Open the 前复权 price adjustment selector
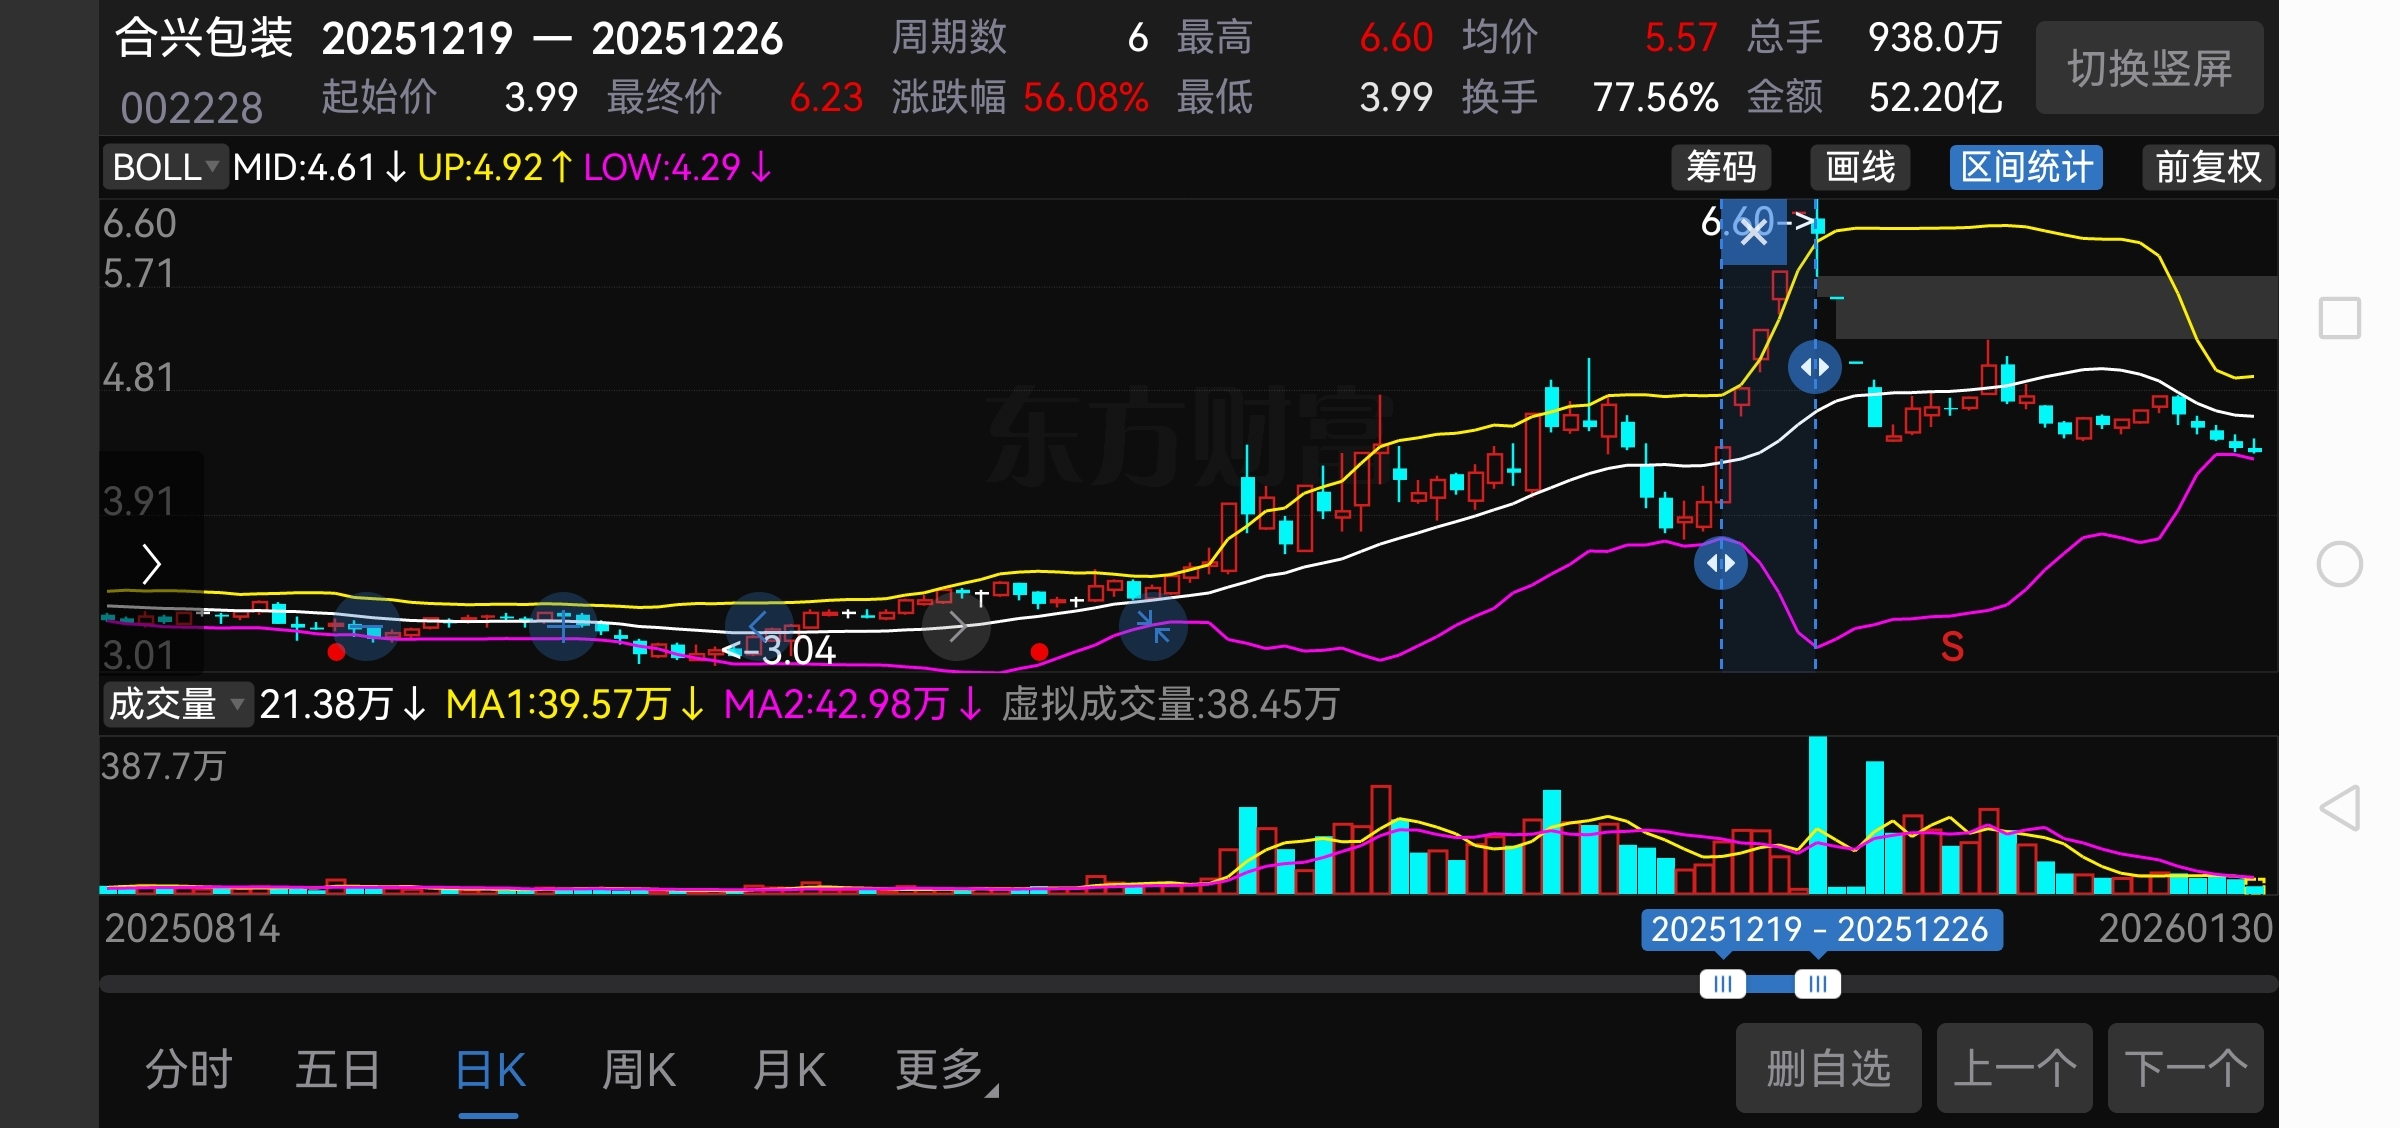Image resolution: width=2400 pixels, height=1128 pixels. tap(2208, 167)
